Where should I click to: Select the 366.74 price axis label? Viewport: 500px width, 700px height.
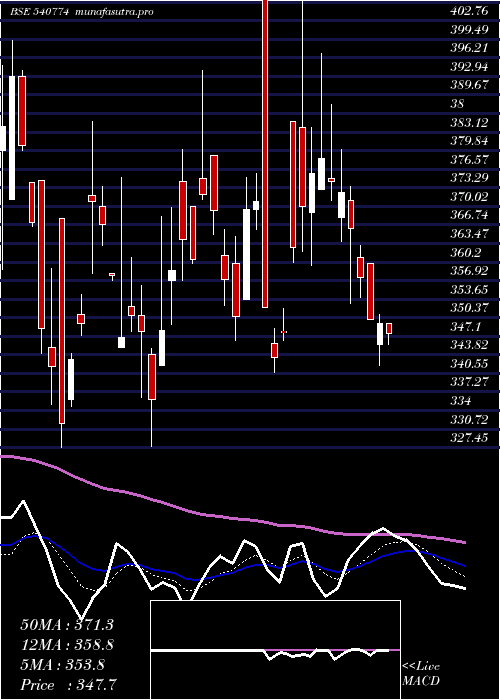point(469,216)
